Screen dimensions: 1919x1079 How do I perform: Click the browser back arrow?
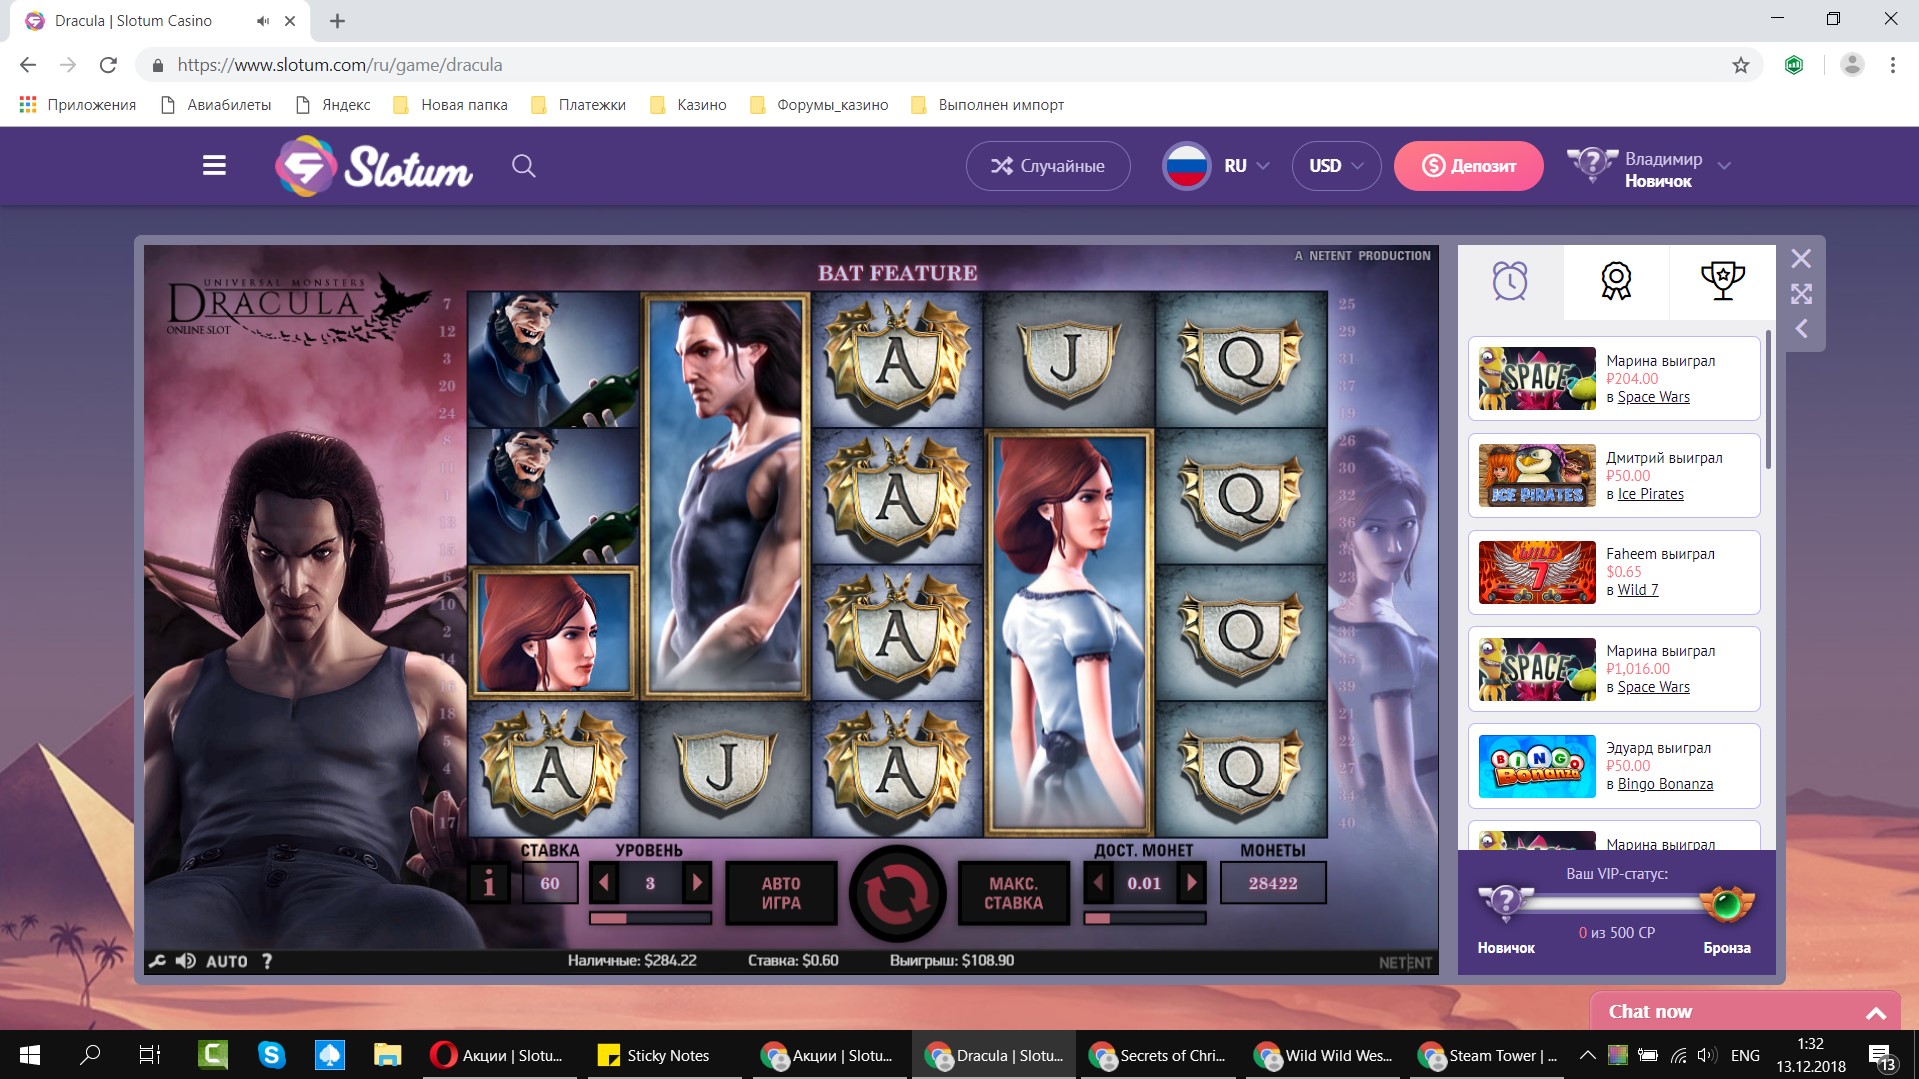28,65
